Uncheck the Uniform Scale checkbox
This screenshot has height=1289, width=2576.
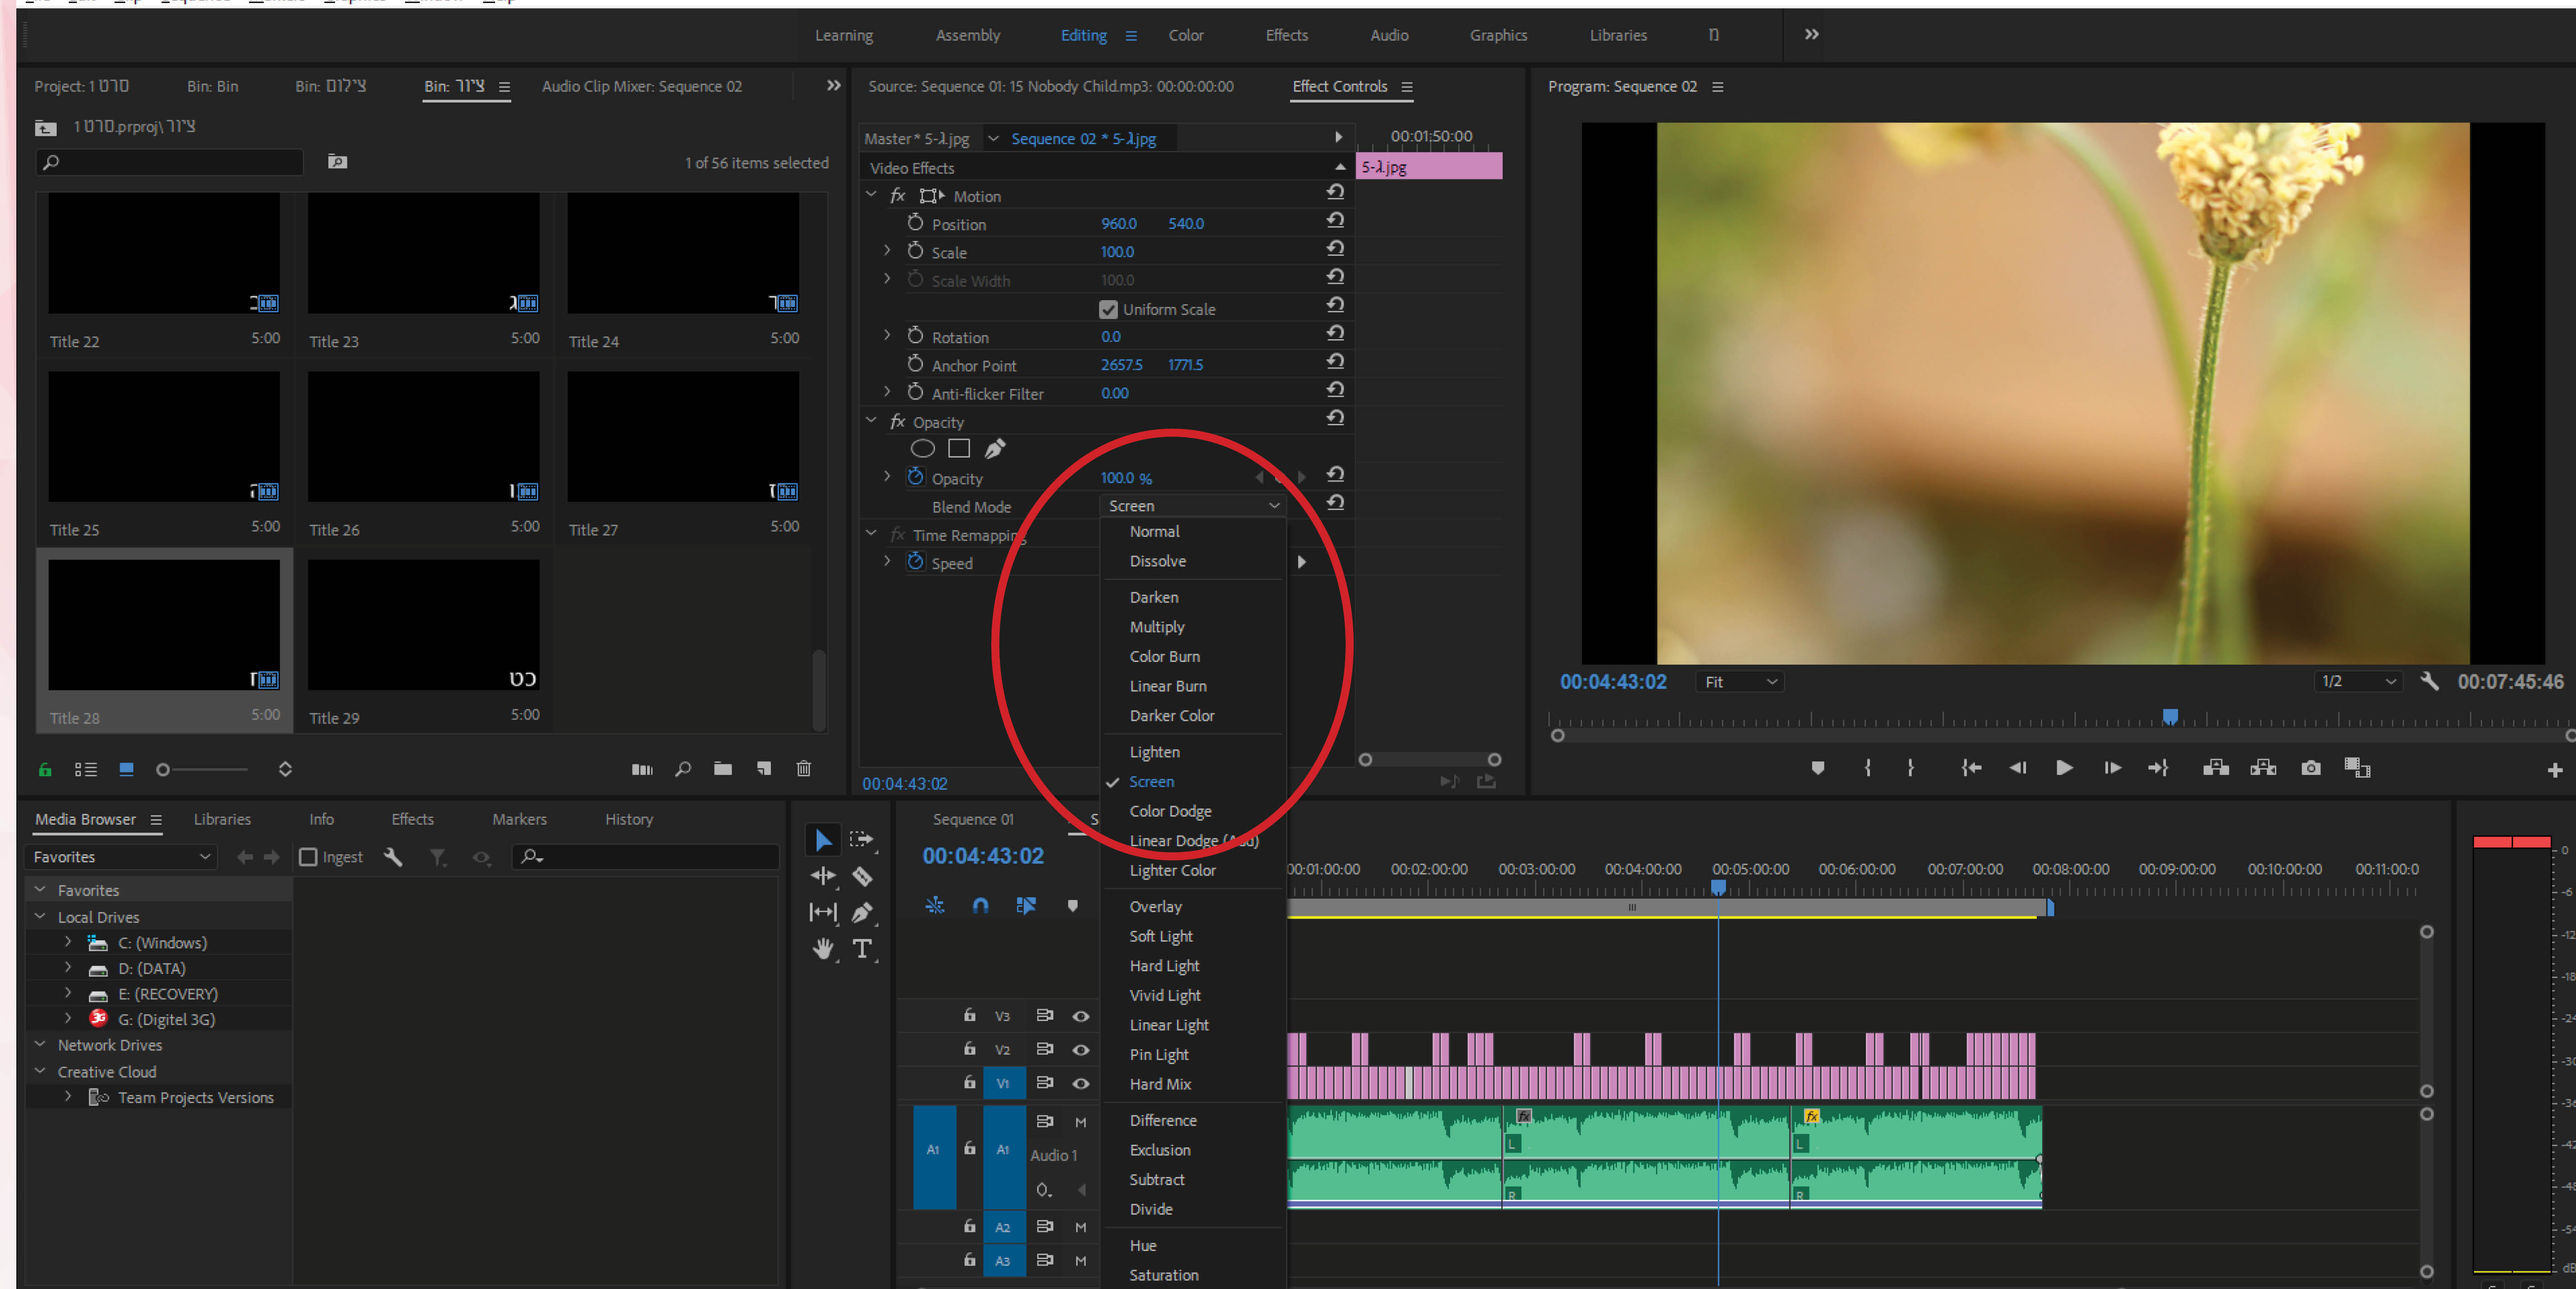coord(1108,309)
